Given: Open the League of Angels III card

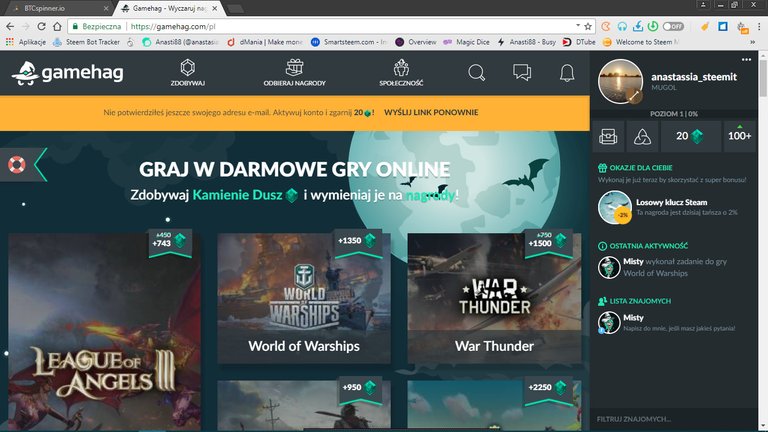Looking at the screenshot, I should click(104, 332).
